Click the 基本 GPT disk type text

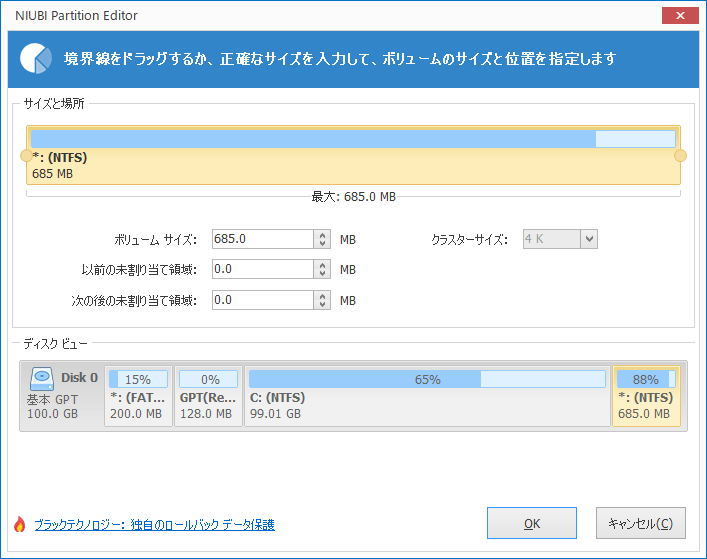coord(52,399)
